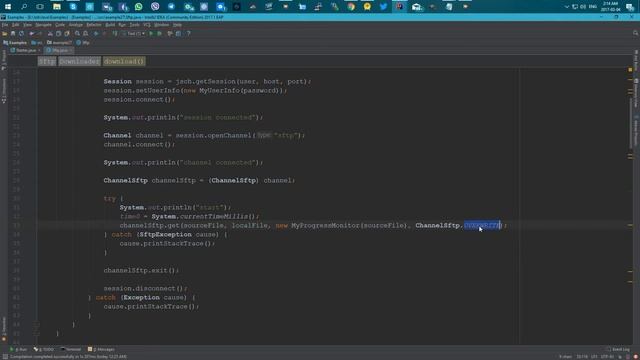
Task: Open the Window menu
Action: (161, 25)
